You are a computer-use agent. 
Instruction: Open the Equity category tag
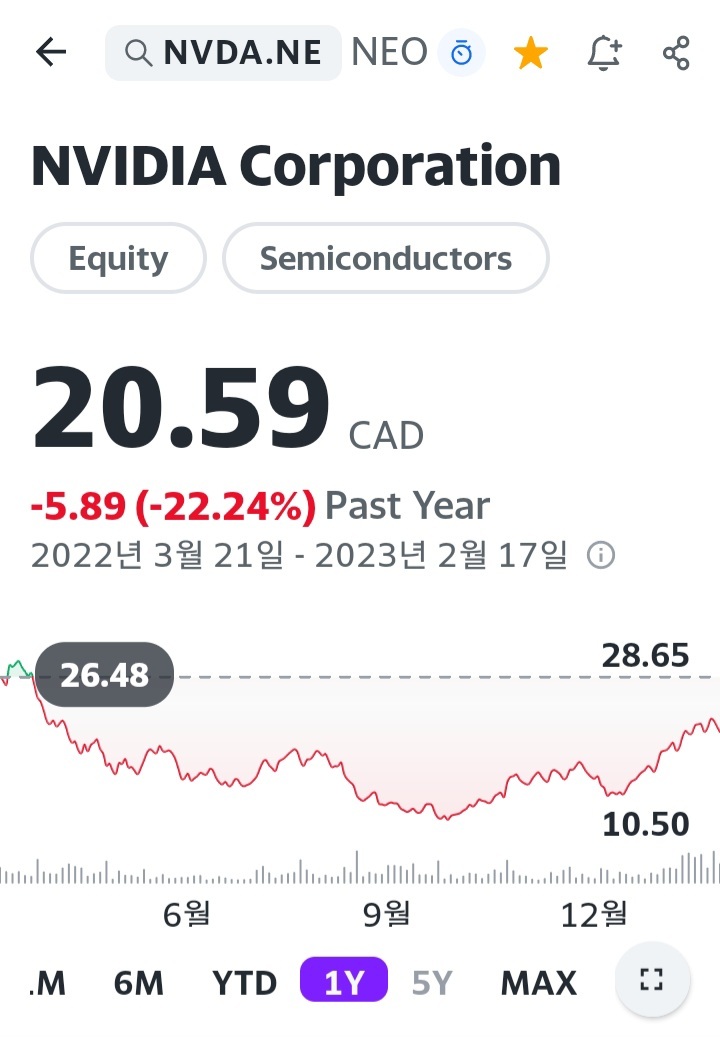118,258
